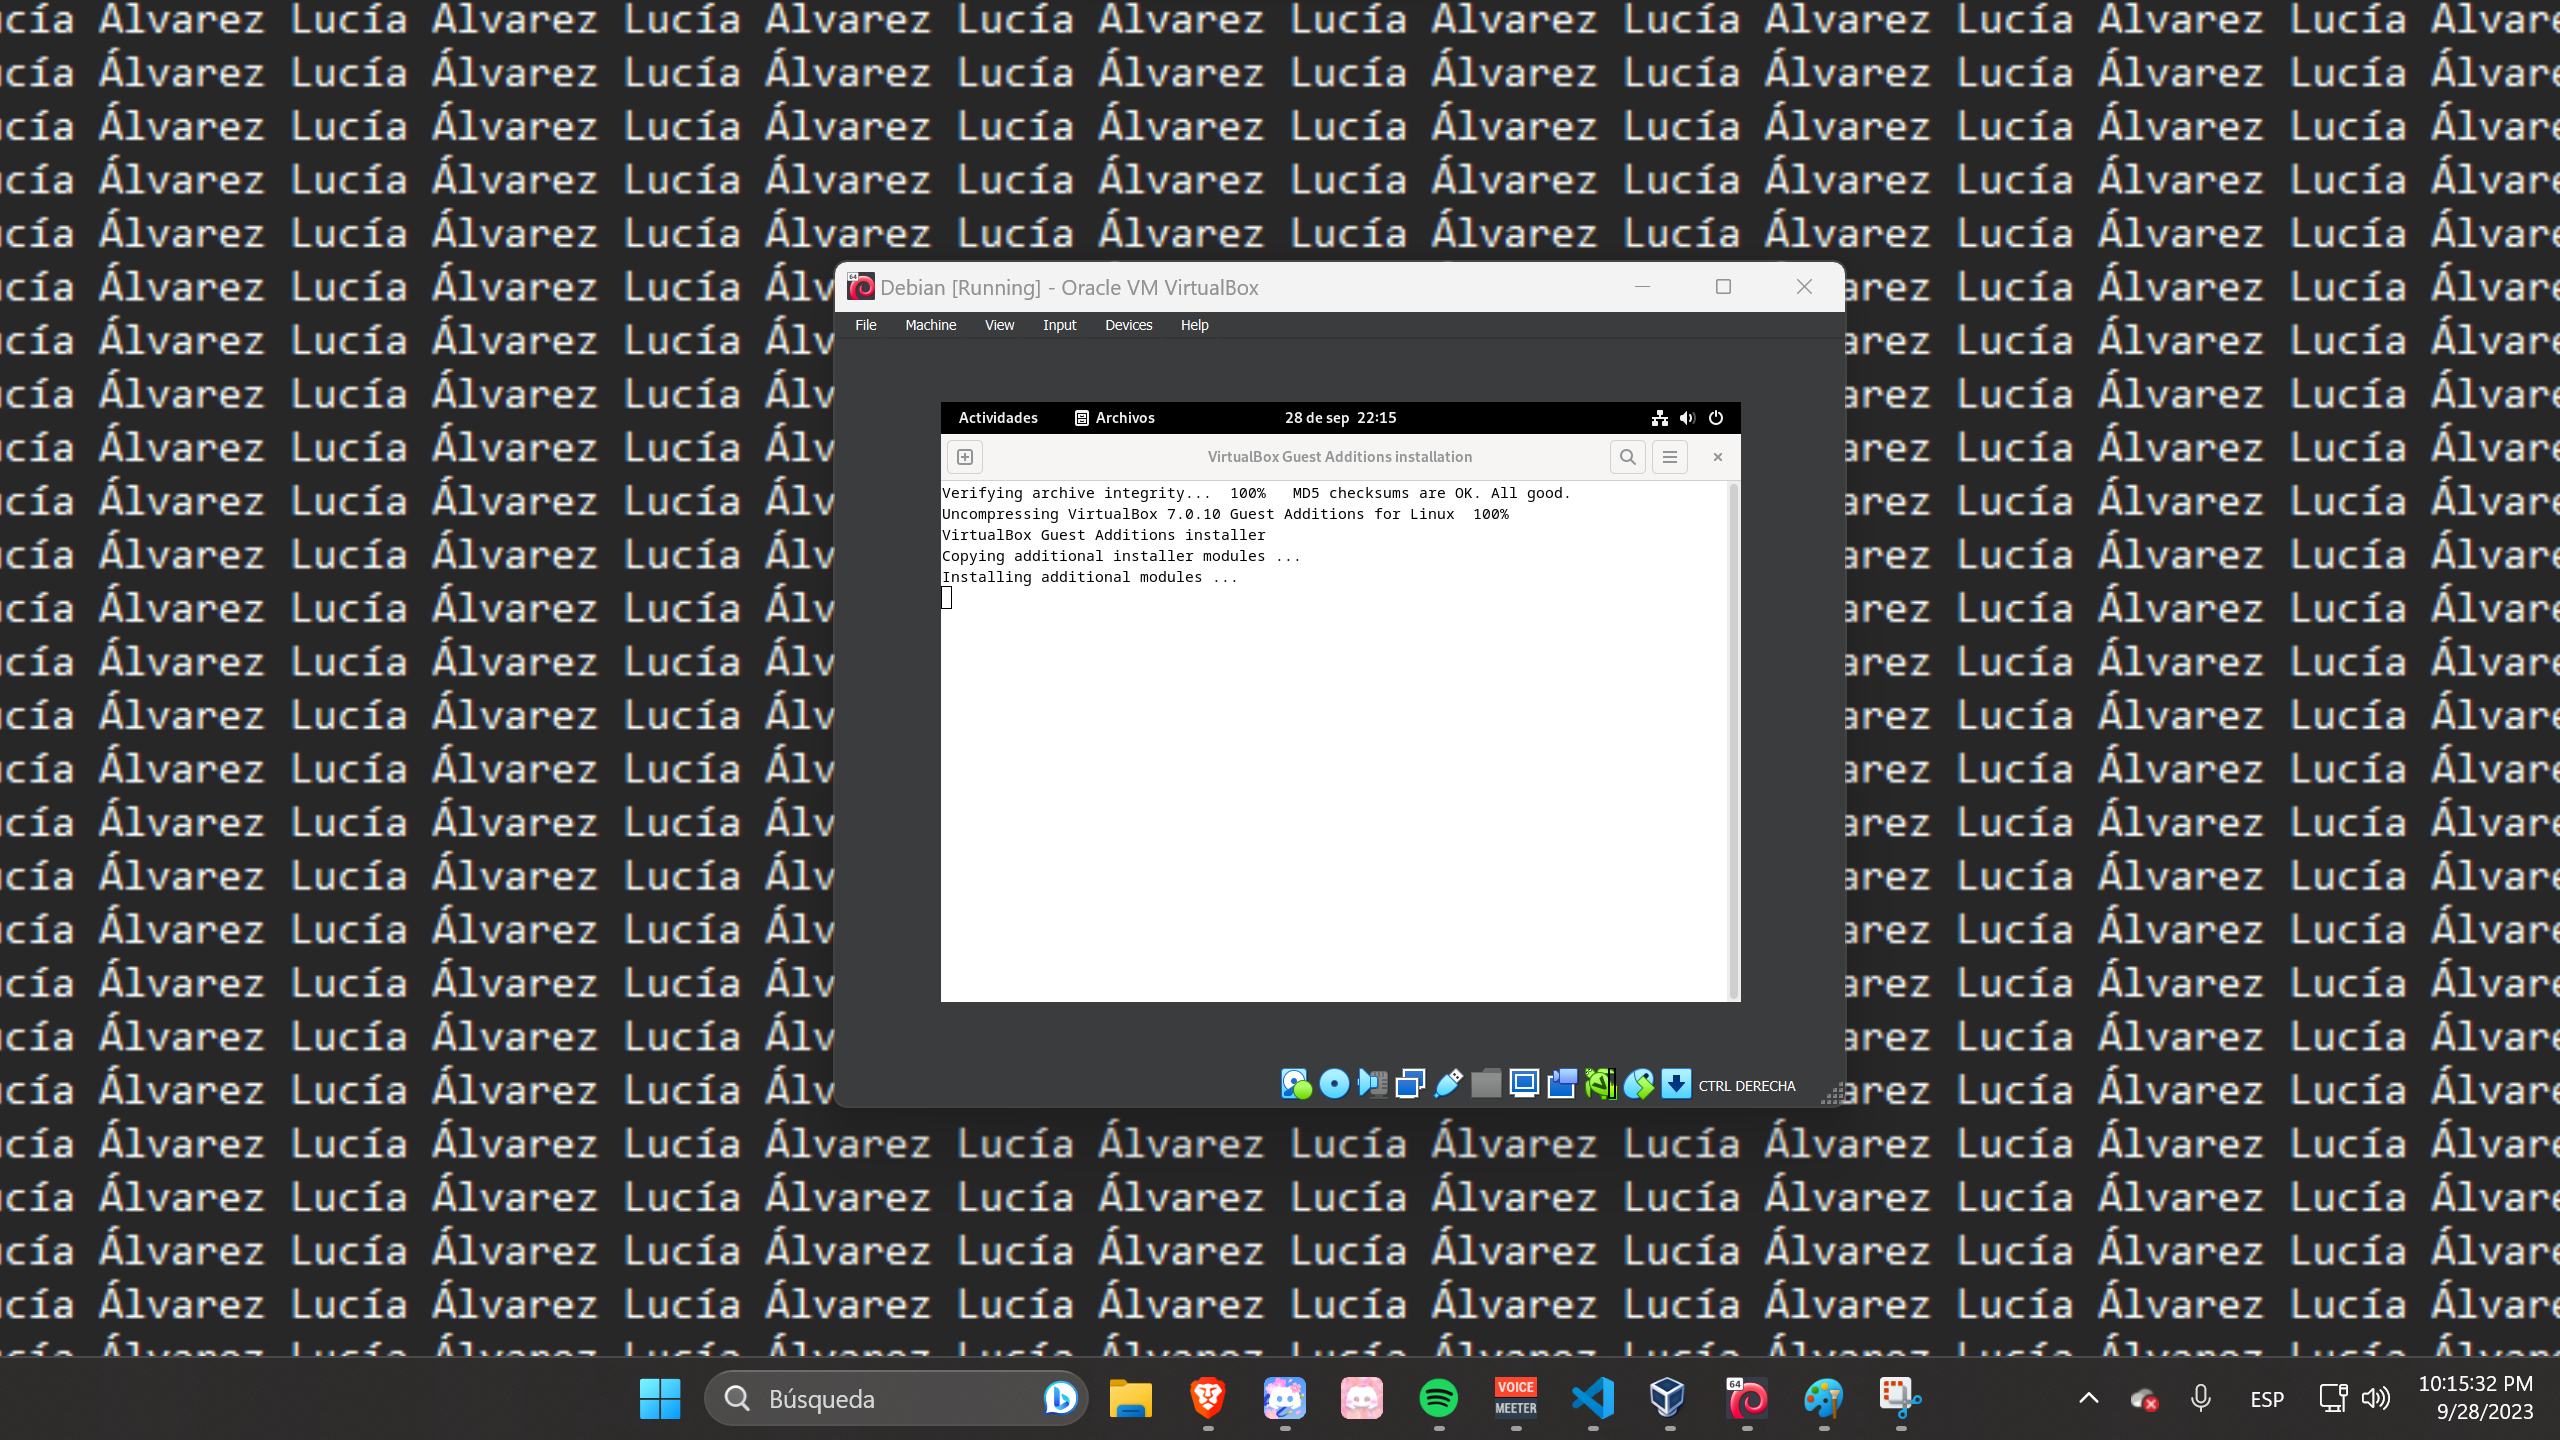
Task: Click the shared folders status icon
Action: tap(1486, 1084)
